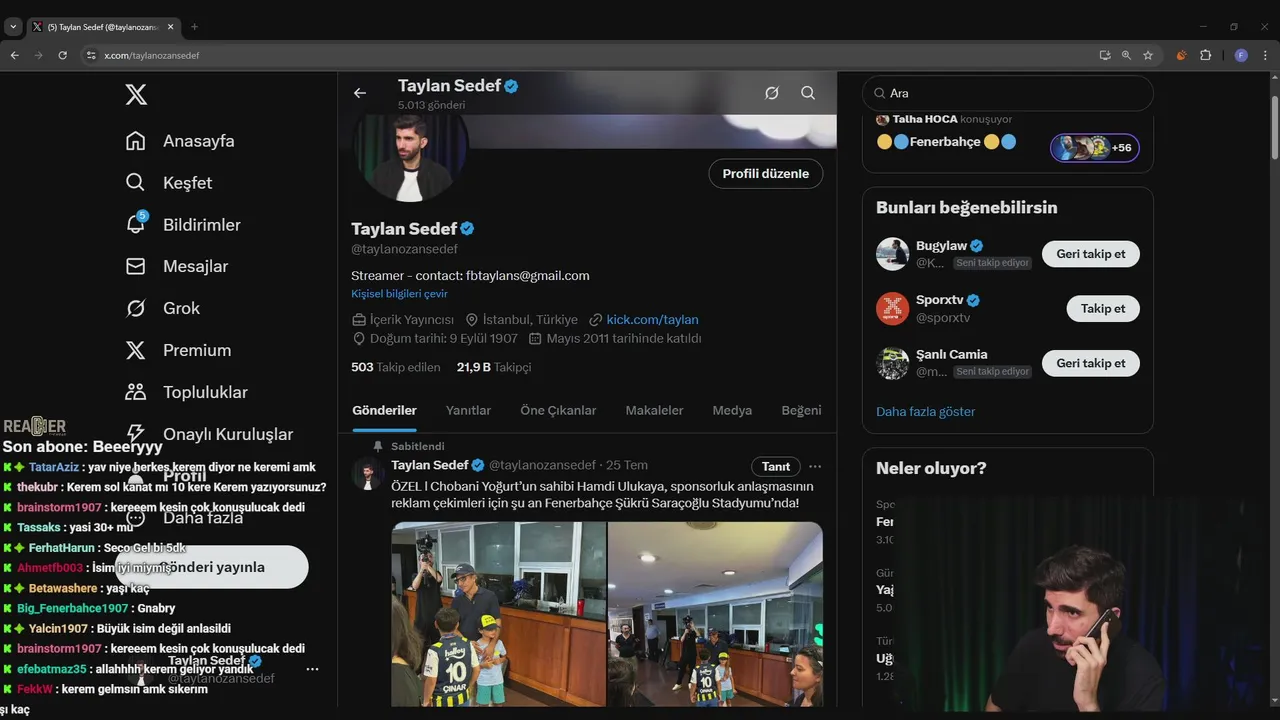Click account options dots at sidebar bottom
The height and width of the screenshot is (720, 1280).
(x=312, y=669)
